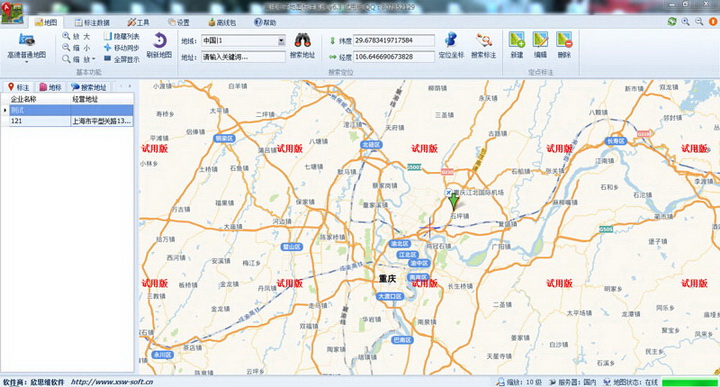Toggle 隐藏列表 to hide the list

click(121, 36)
